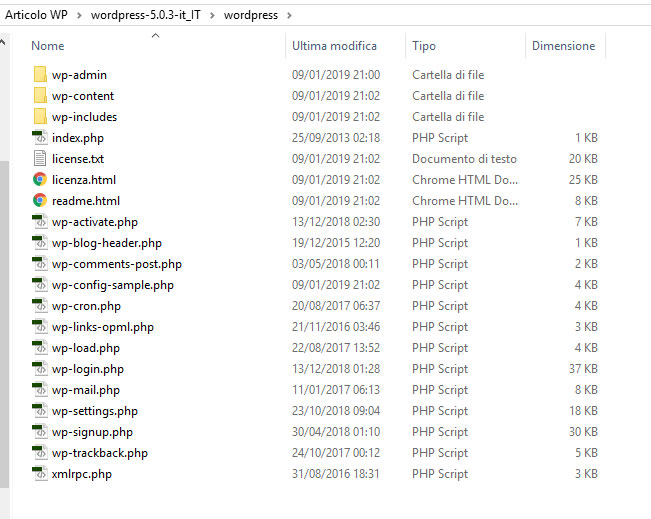
Task: Select file name wp-links-opml.php
Action: pyautogui.click(x=103, y=327)
